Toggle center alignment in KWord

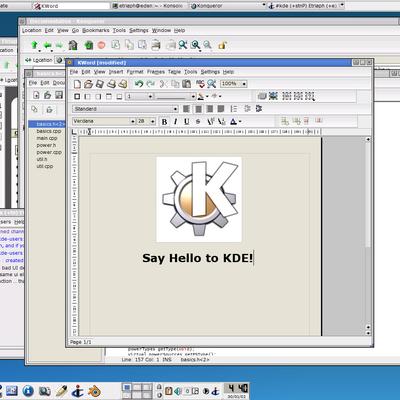click(x=198, y=109)
